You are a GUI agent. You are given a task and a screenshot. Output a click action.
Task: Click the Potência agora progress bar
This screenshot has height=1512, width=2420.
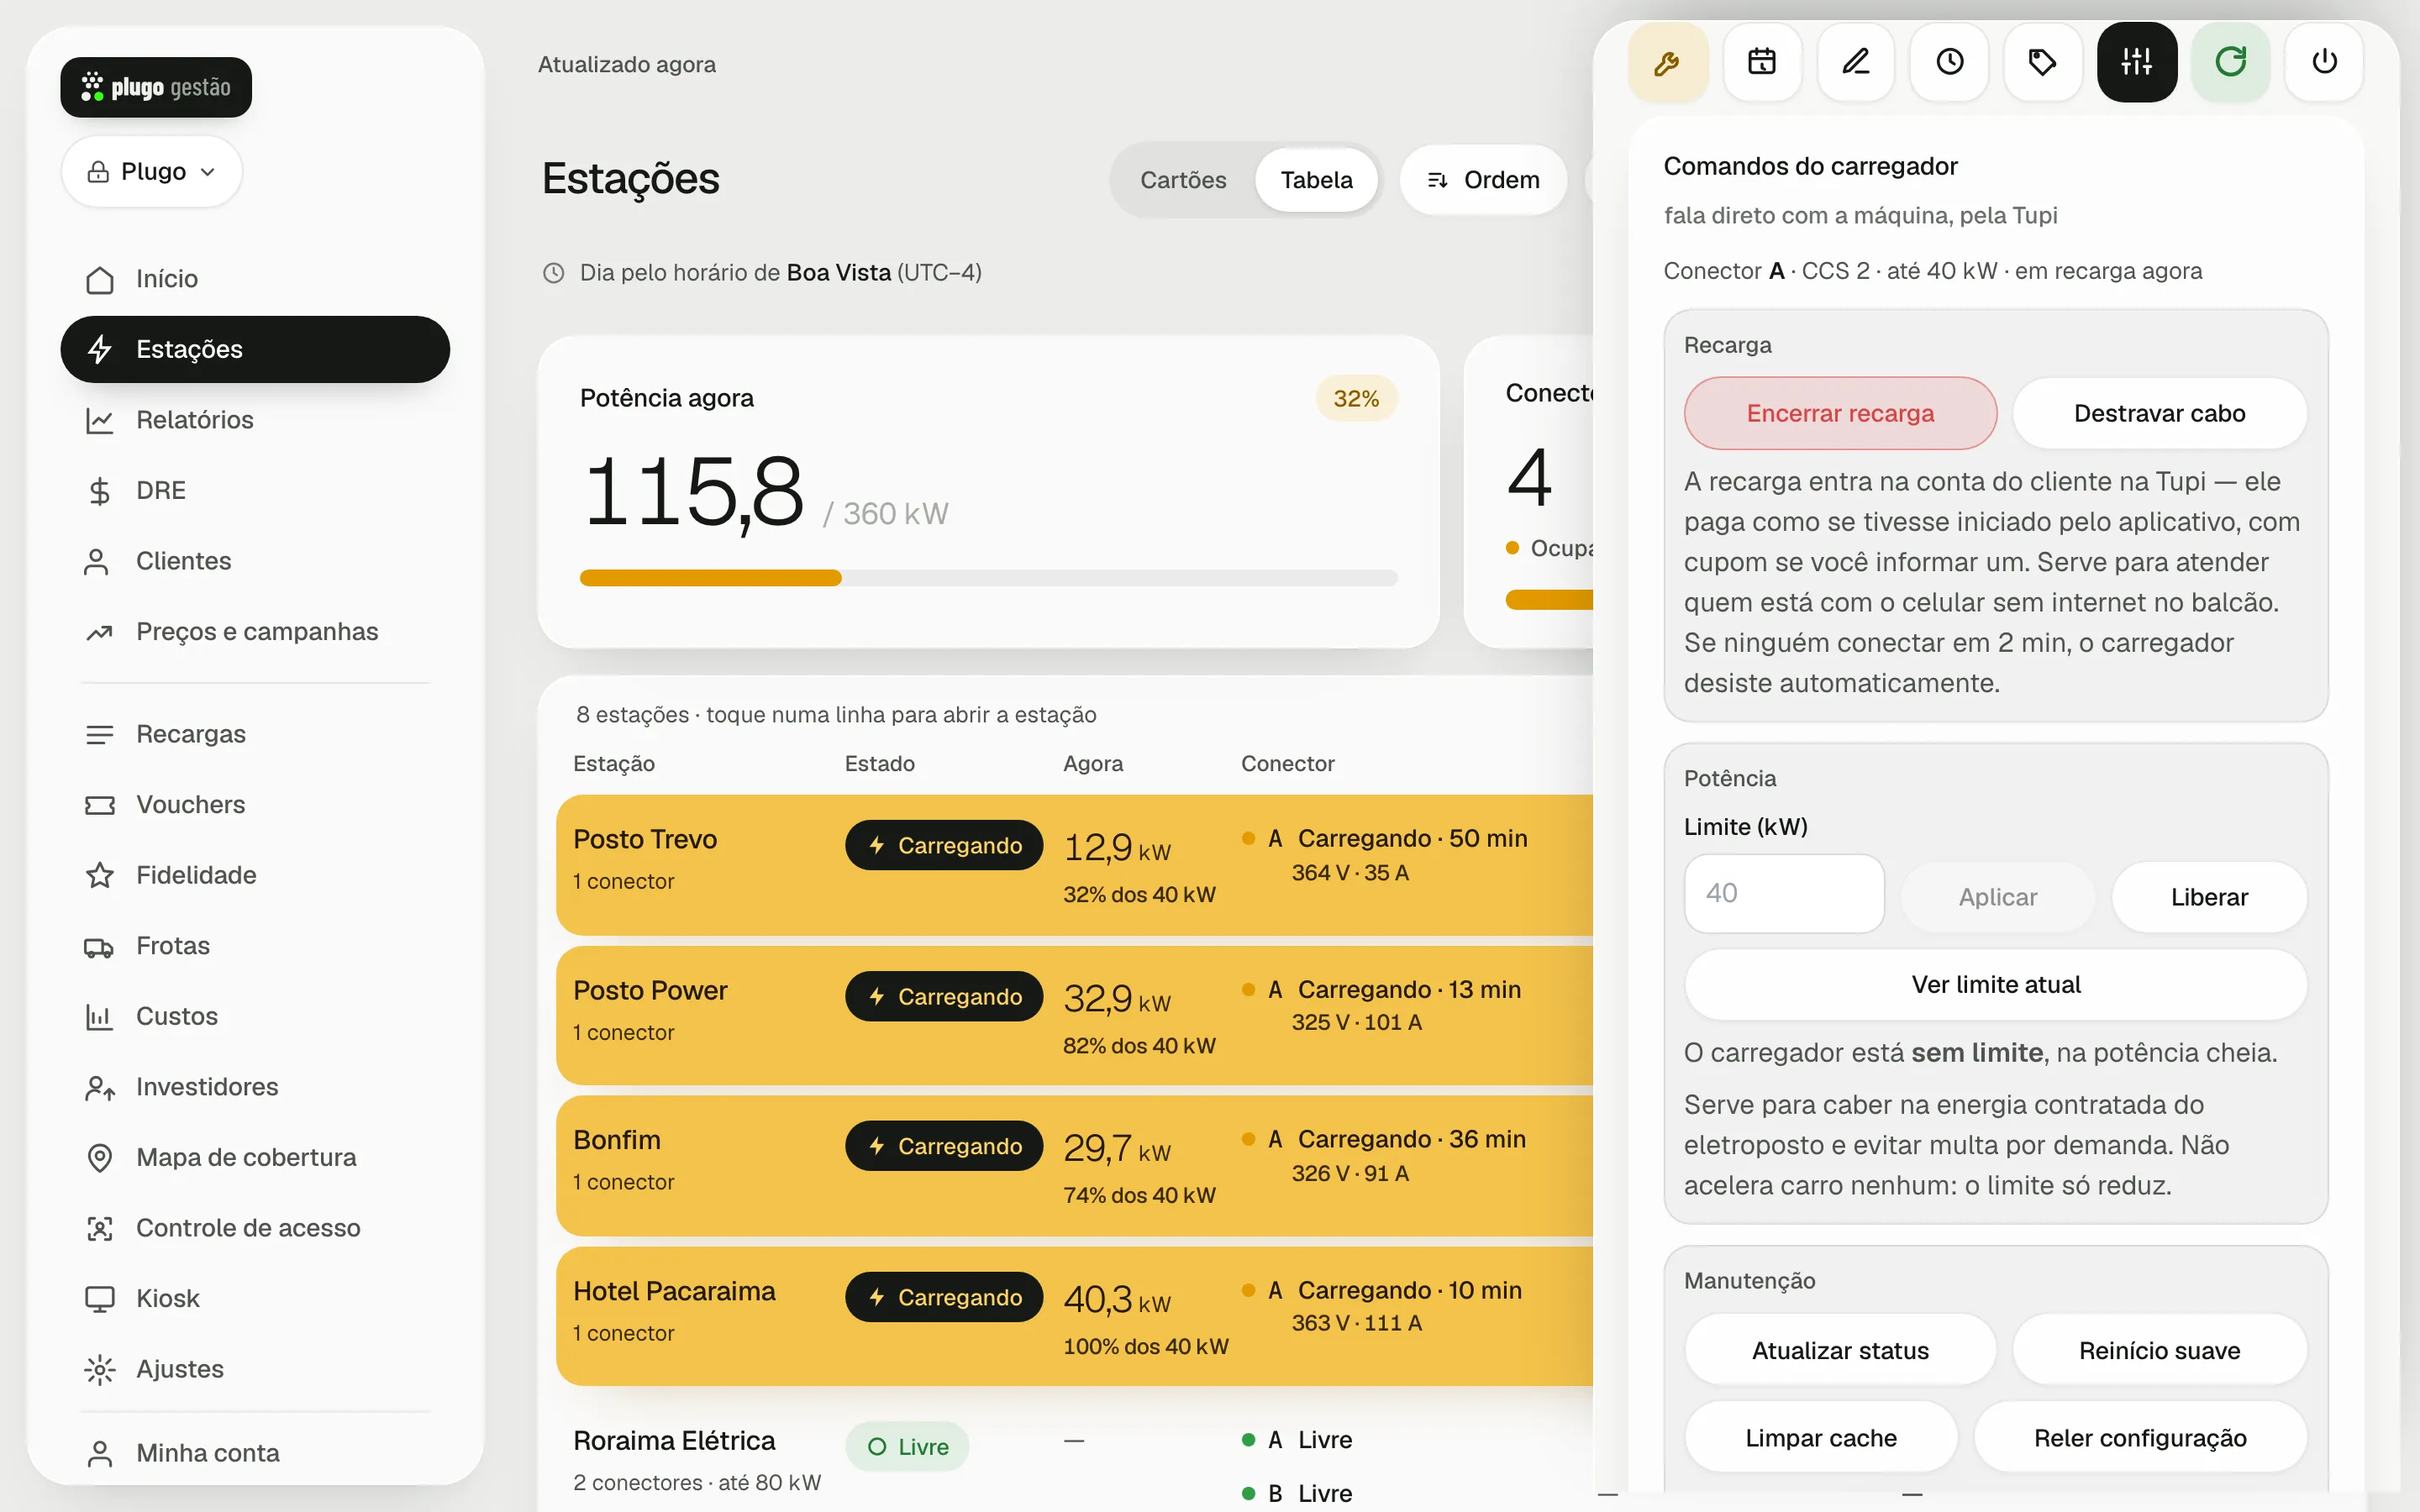coord(988,578)
